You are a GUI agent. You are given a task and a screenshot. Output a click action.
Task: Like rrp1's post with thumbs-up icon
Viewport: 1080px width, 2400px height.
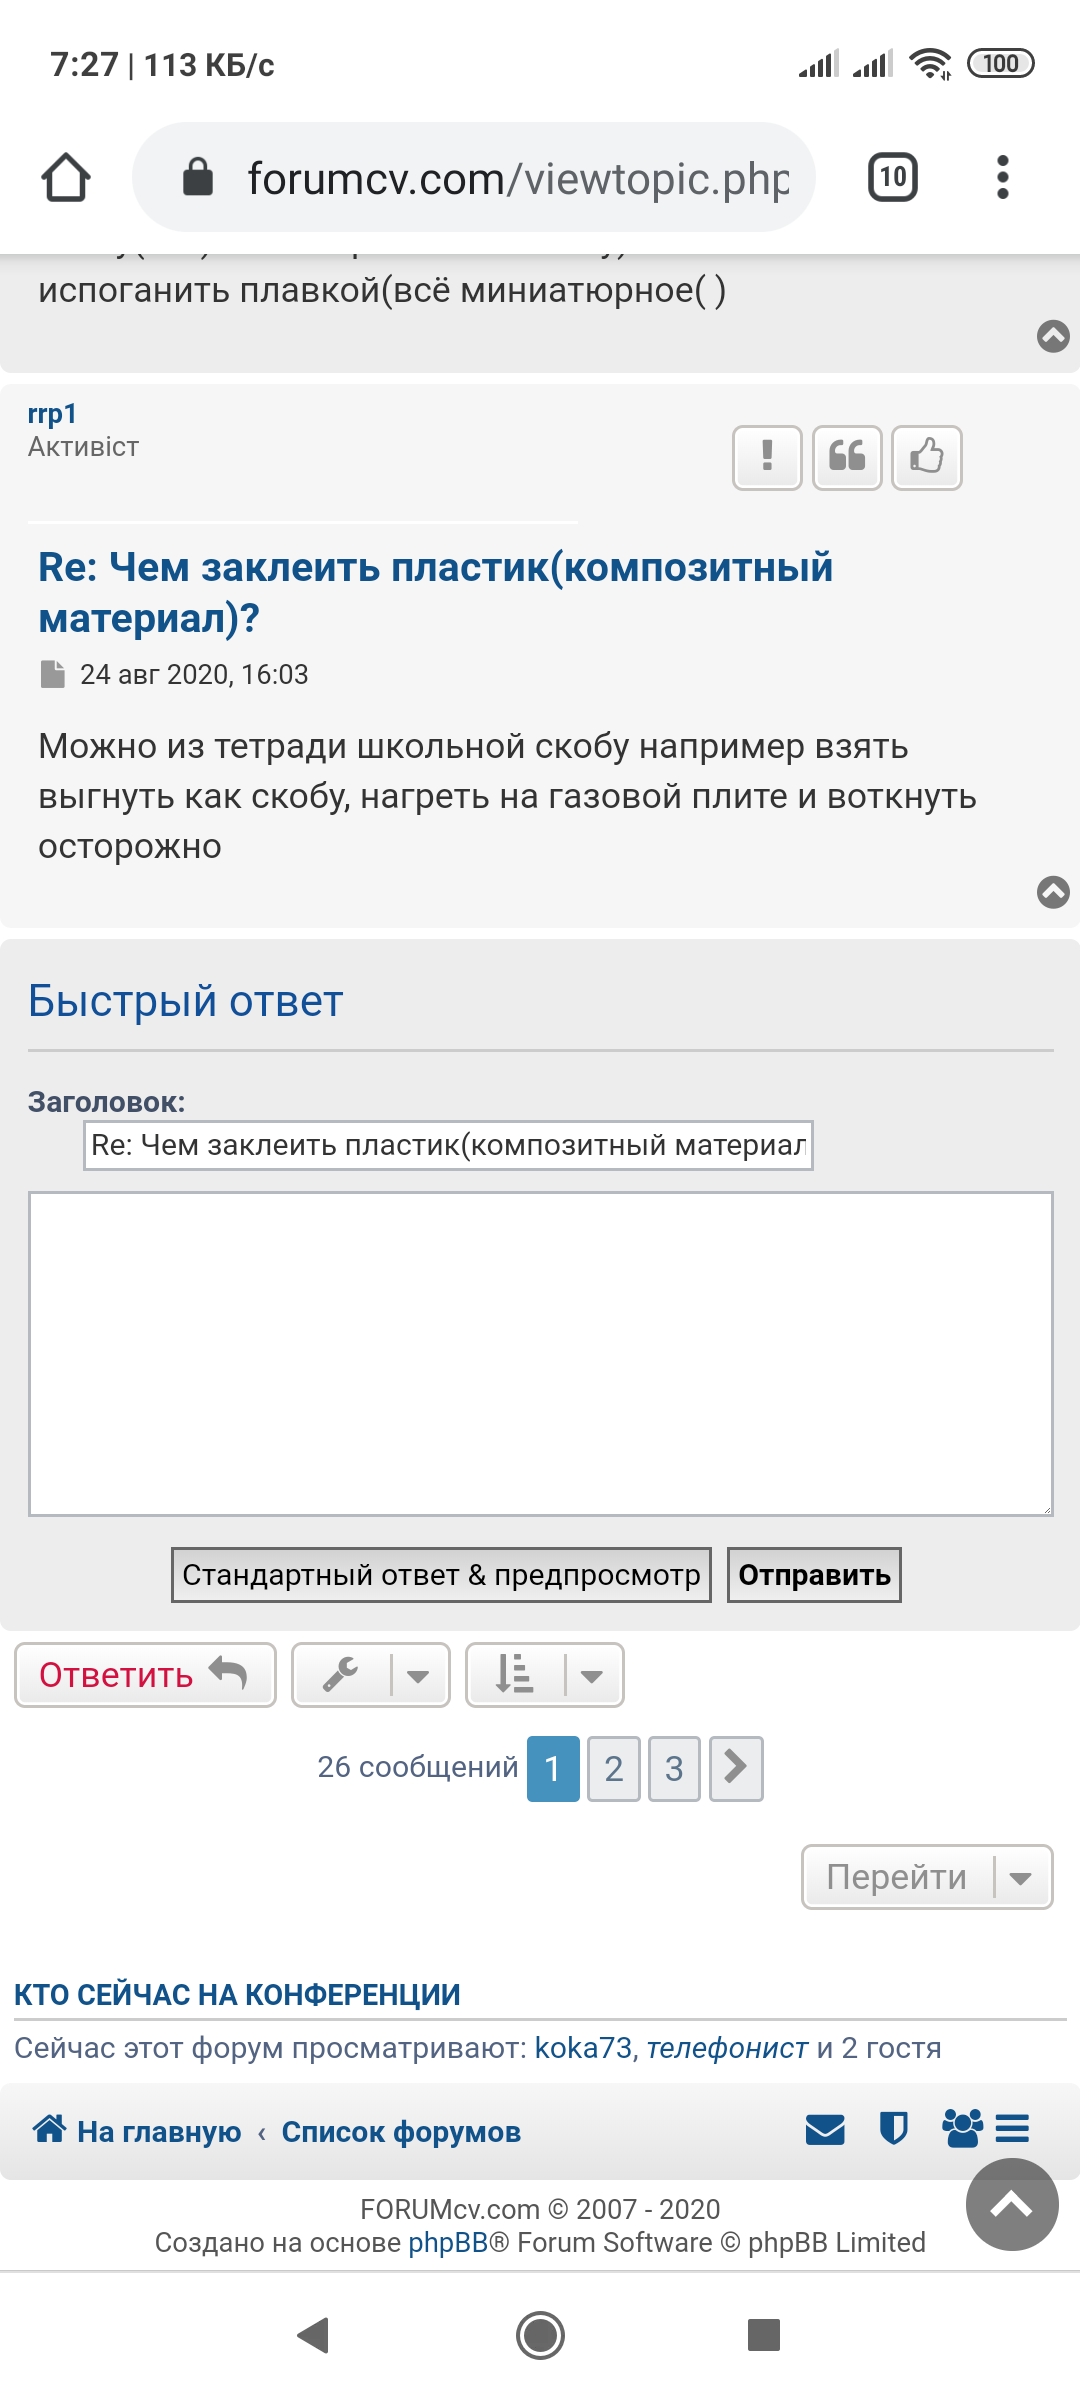tap(927, 457)
